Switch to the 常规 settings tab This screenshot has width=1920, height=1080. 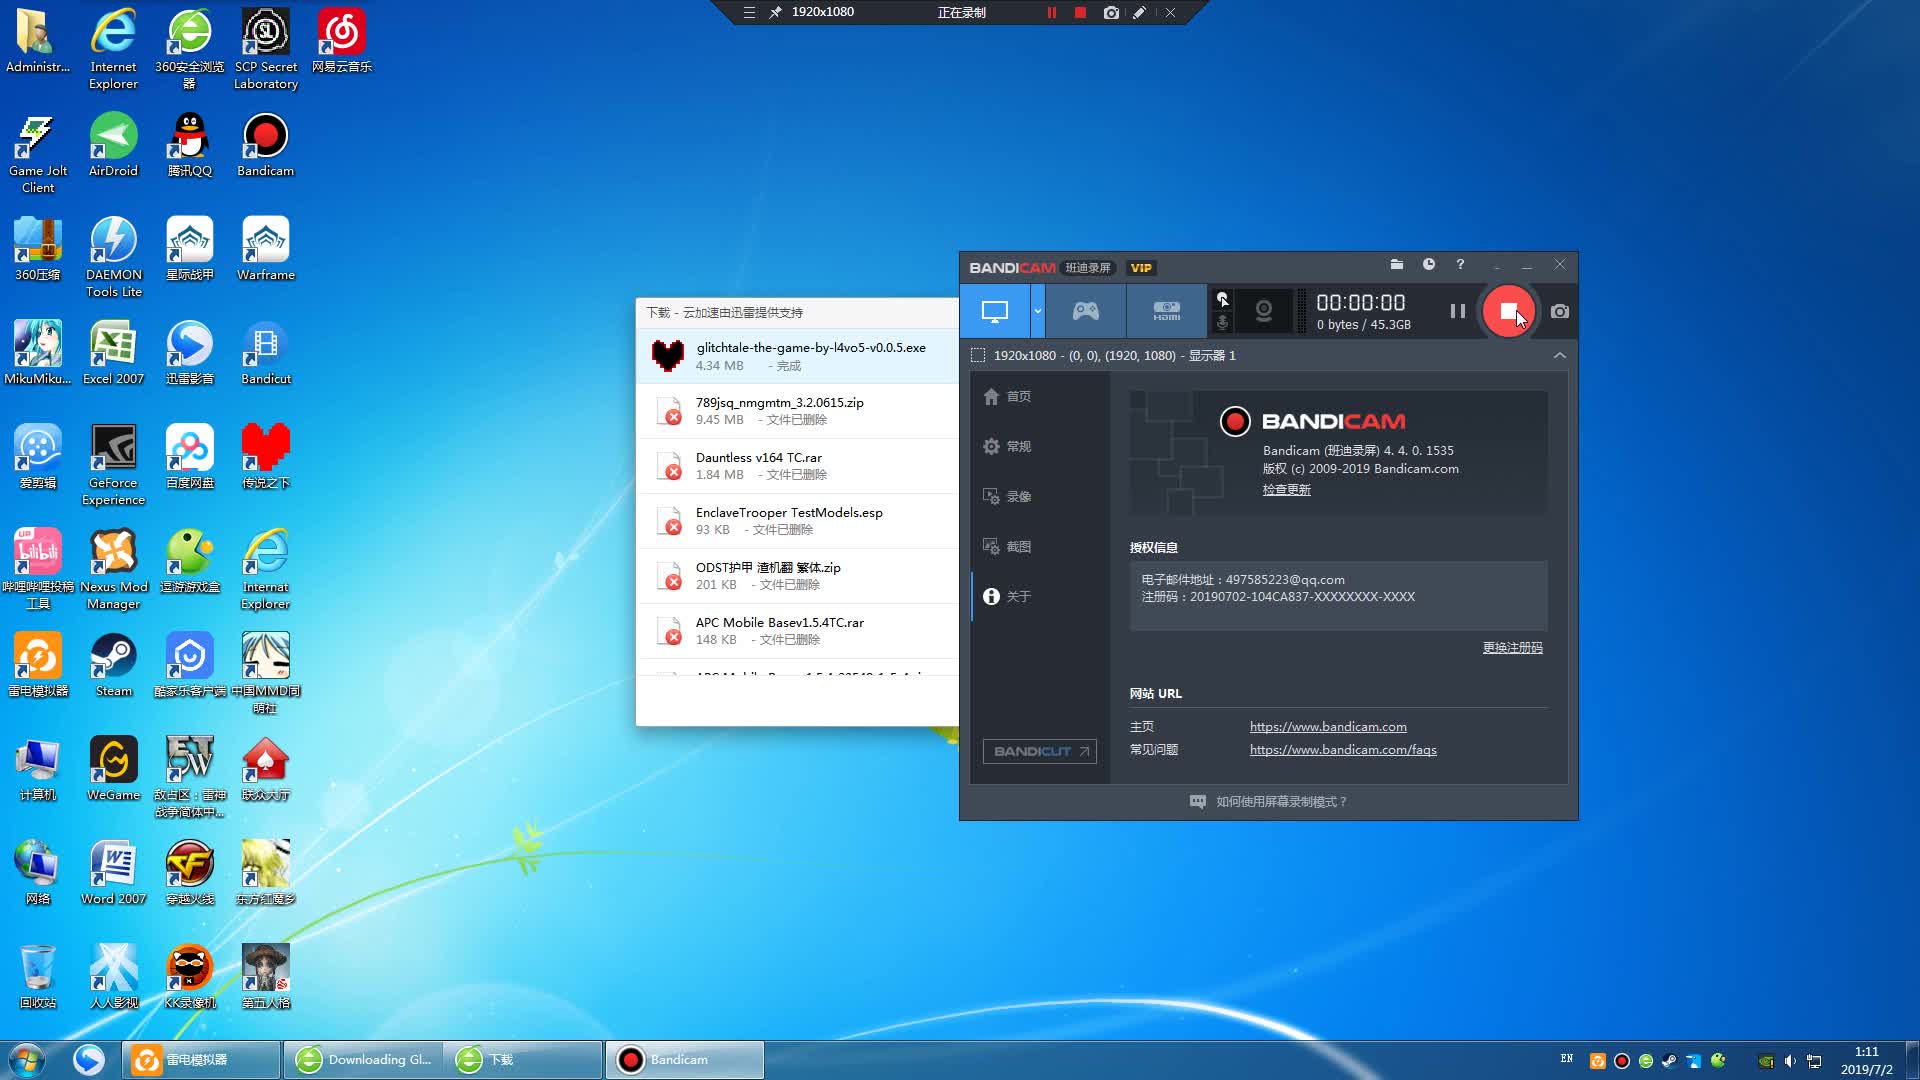[x=1018, y=447]
